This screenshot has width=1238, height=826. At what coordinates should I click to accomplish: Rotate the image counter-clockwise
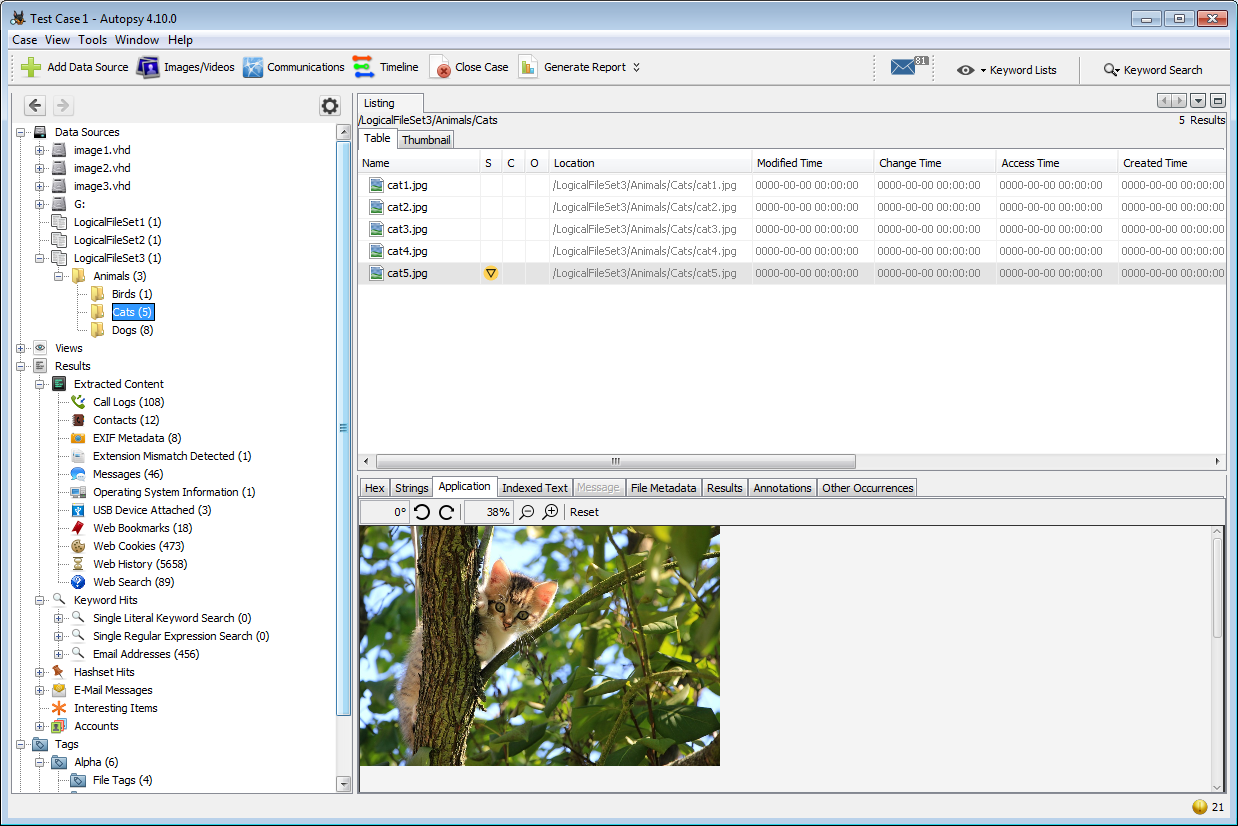point(422,512)
